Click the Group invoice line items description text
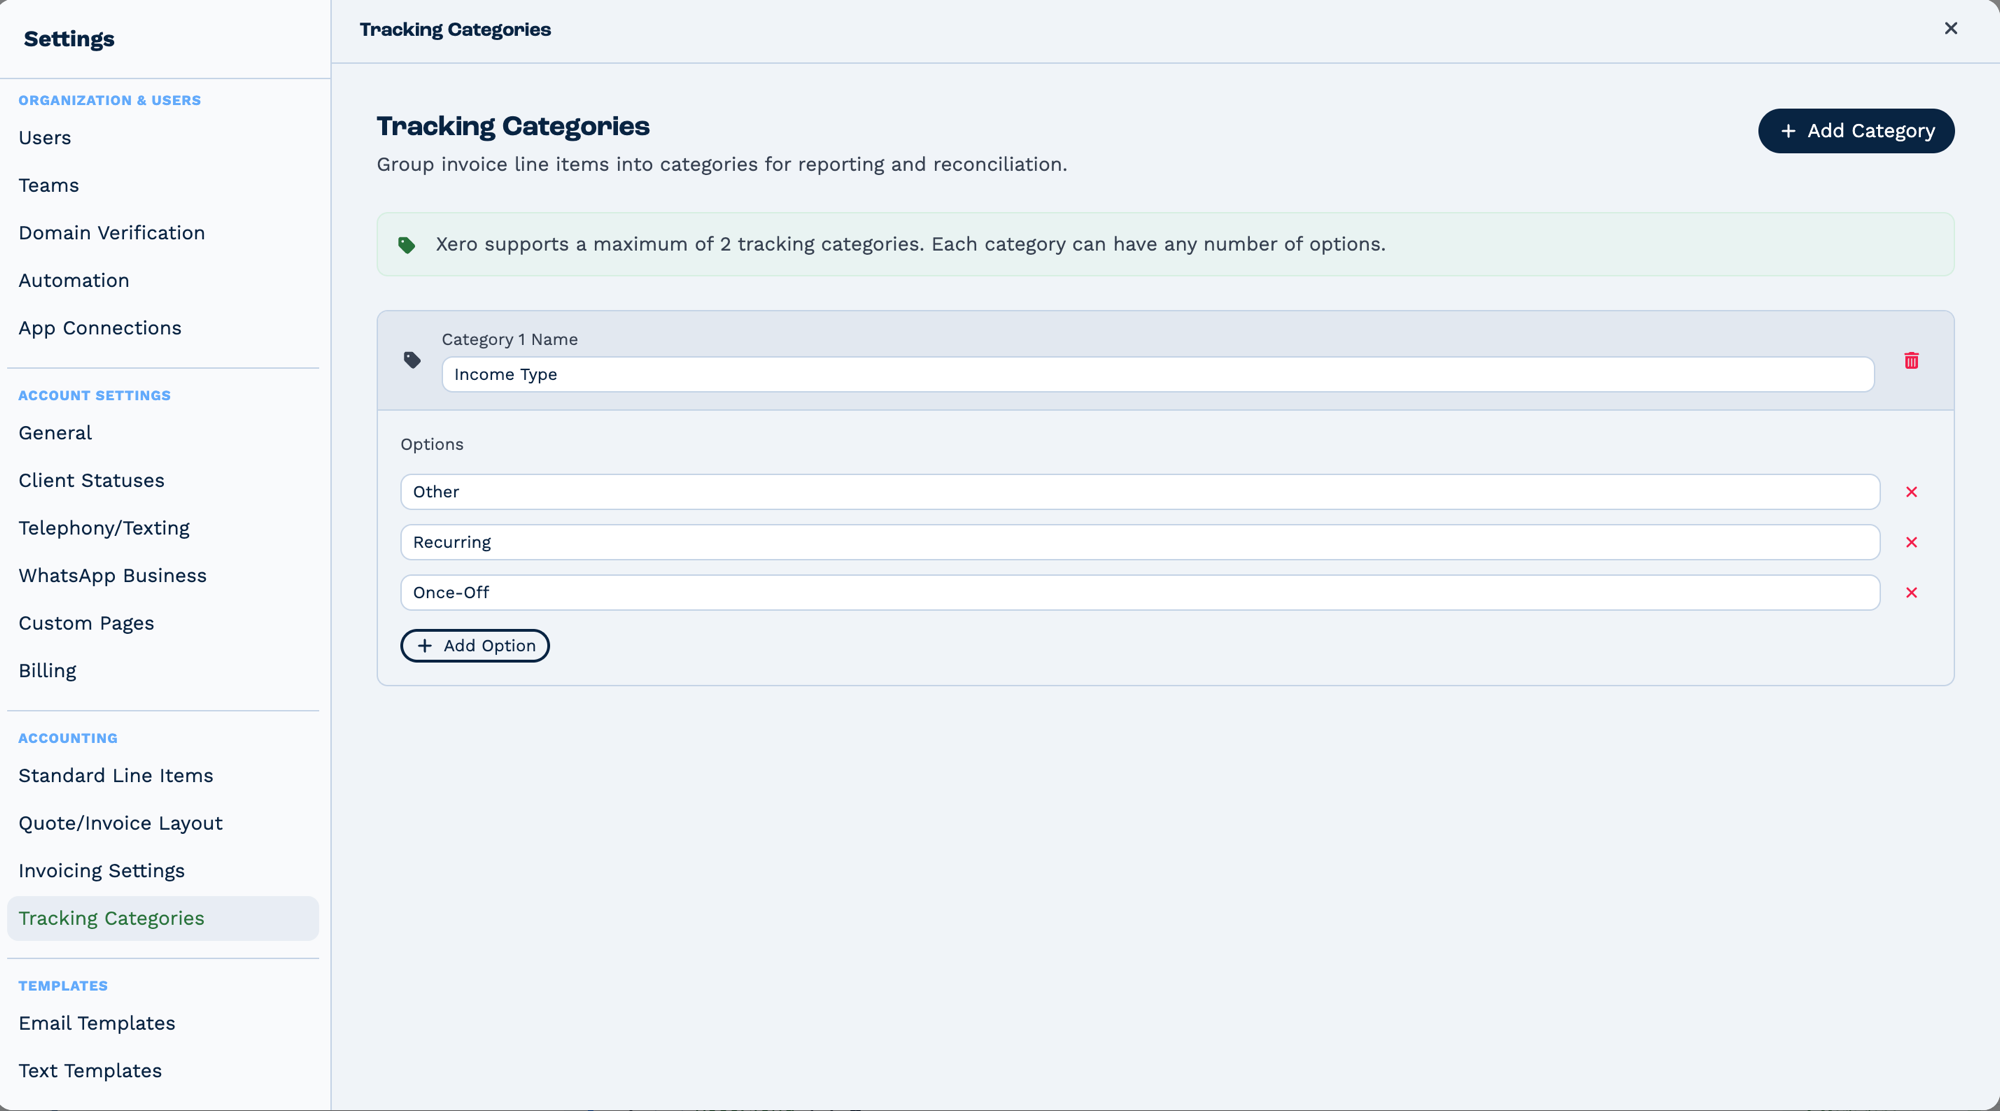Viewport: 2000px width, 1111px height. 722,164
